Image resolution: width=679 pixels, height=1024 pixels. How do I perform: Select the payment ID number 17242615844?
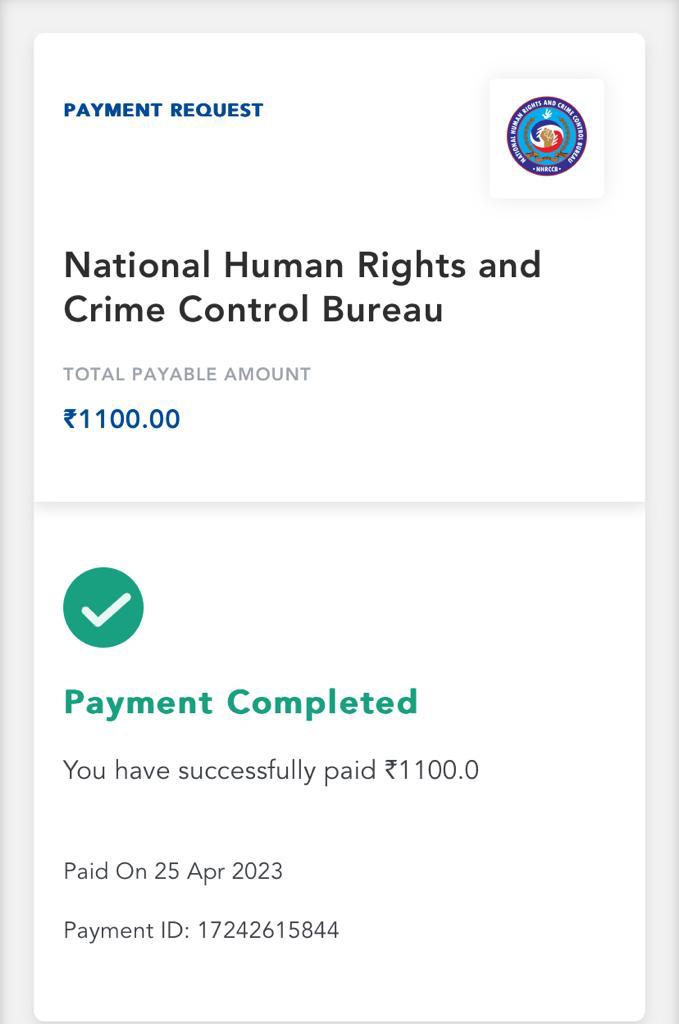pyautogui.click(x=268, y=930)
